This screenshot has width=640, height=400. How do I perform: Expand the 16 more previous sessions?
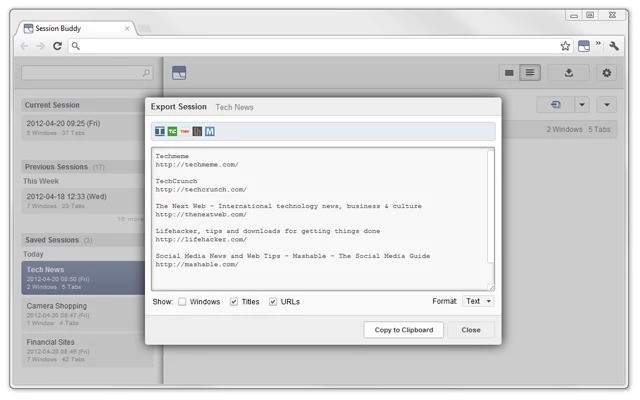click(130, 219)
